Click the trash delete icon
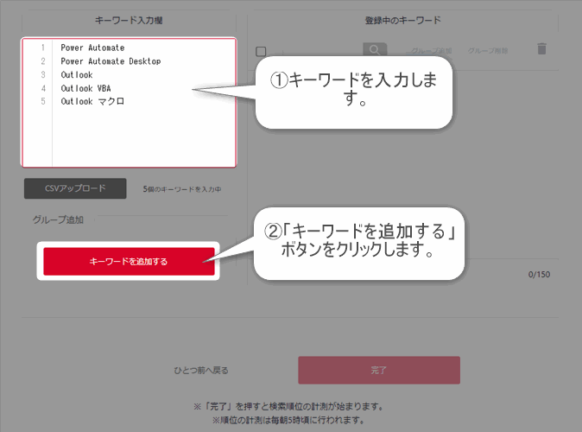This screenshot has width=582, height=432. point(542,49)
